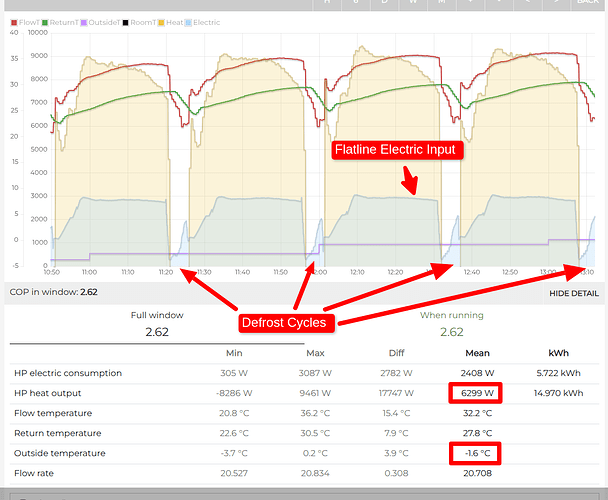Click the 9461 W maximum heat value
This screenshot has width=608, height=500.
pyautogui.click(x=315, y=393)
